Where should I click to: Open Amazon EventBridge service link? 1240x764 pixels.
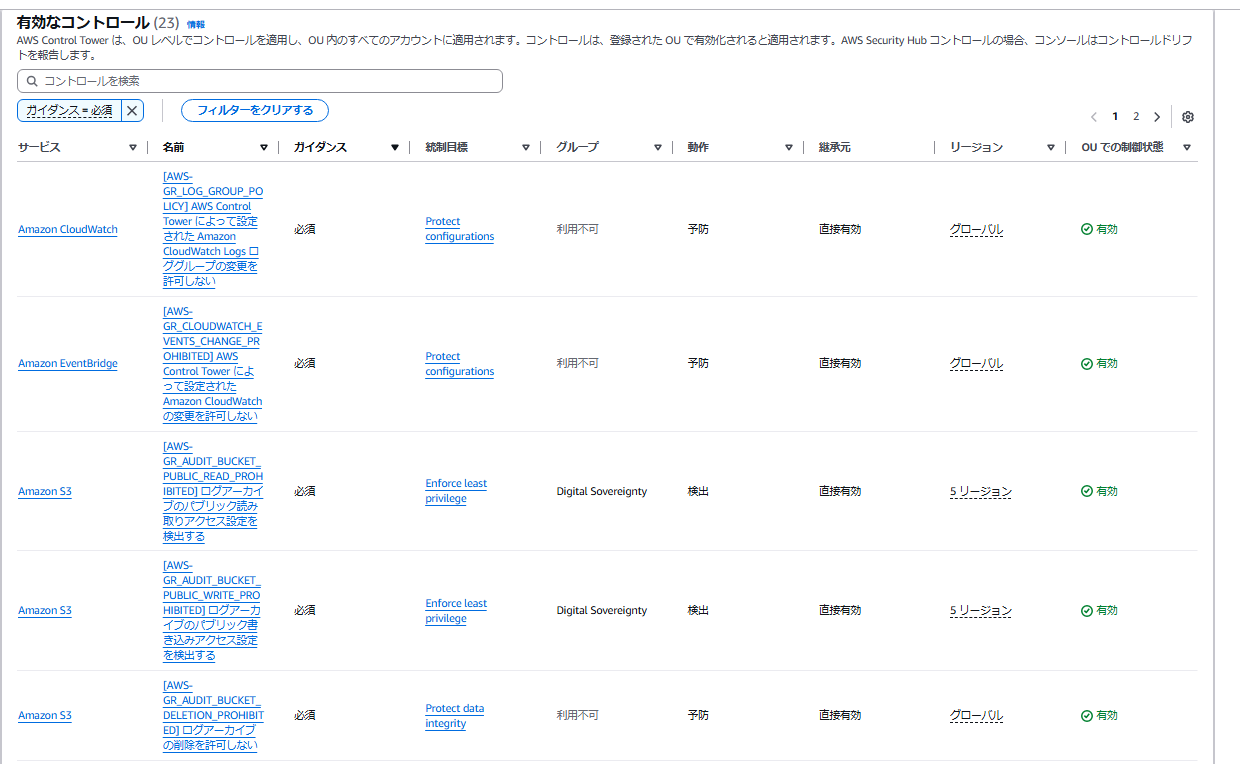click(x=68, y=363)
